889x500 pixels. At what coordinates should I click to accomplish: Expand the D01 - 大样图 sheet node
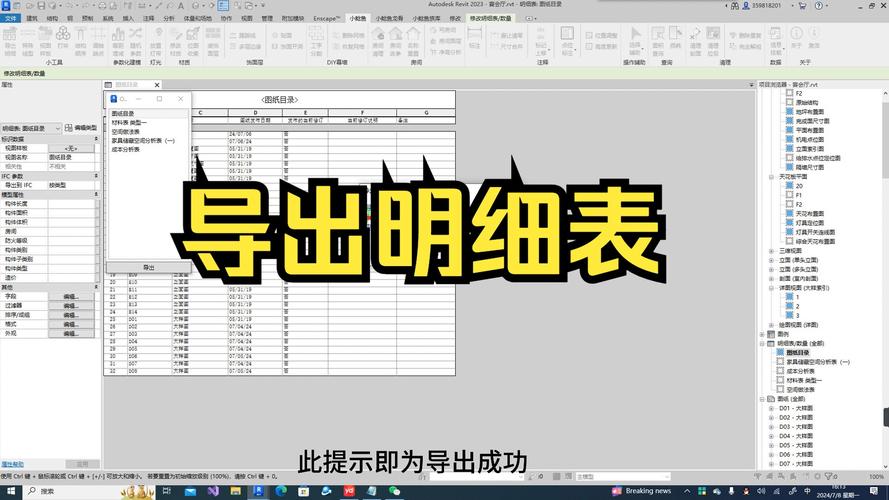[x=771, y=408]
